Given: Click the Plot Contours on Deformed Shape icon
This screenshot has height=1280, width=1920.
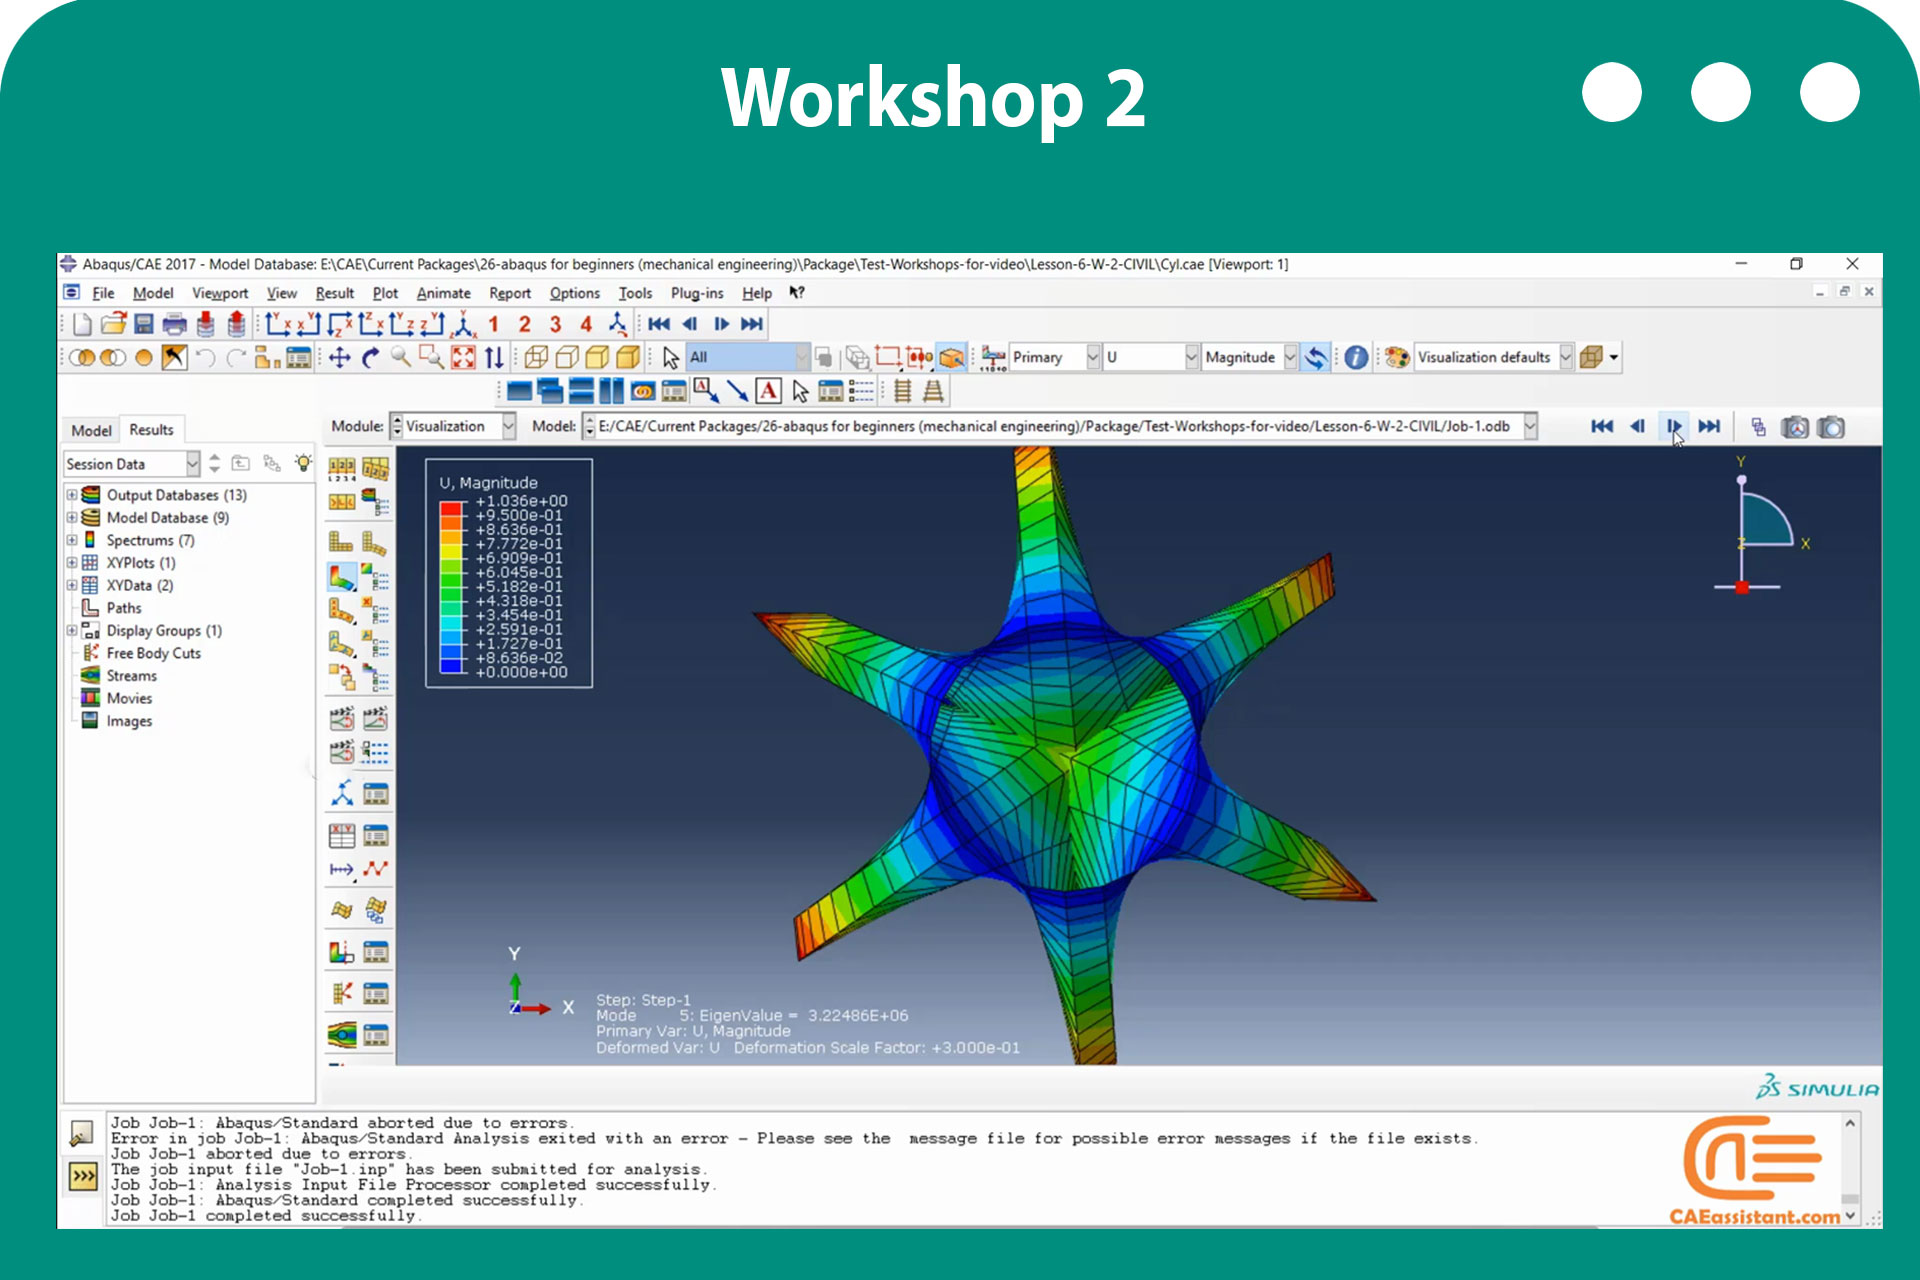Looking at the screenshot, I should 341,577.
